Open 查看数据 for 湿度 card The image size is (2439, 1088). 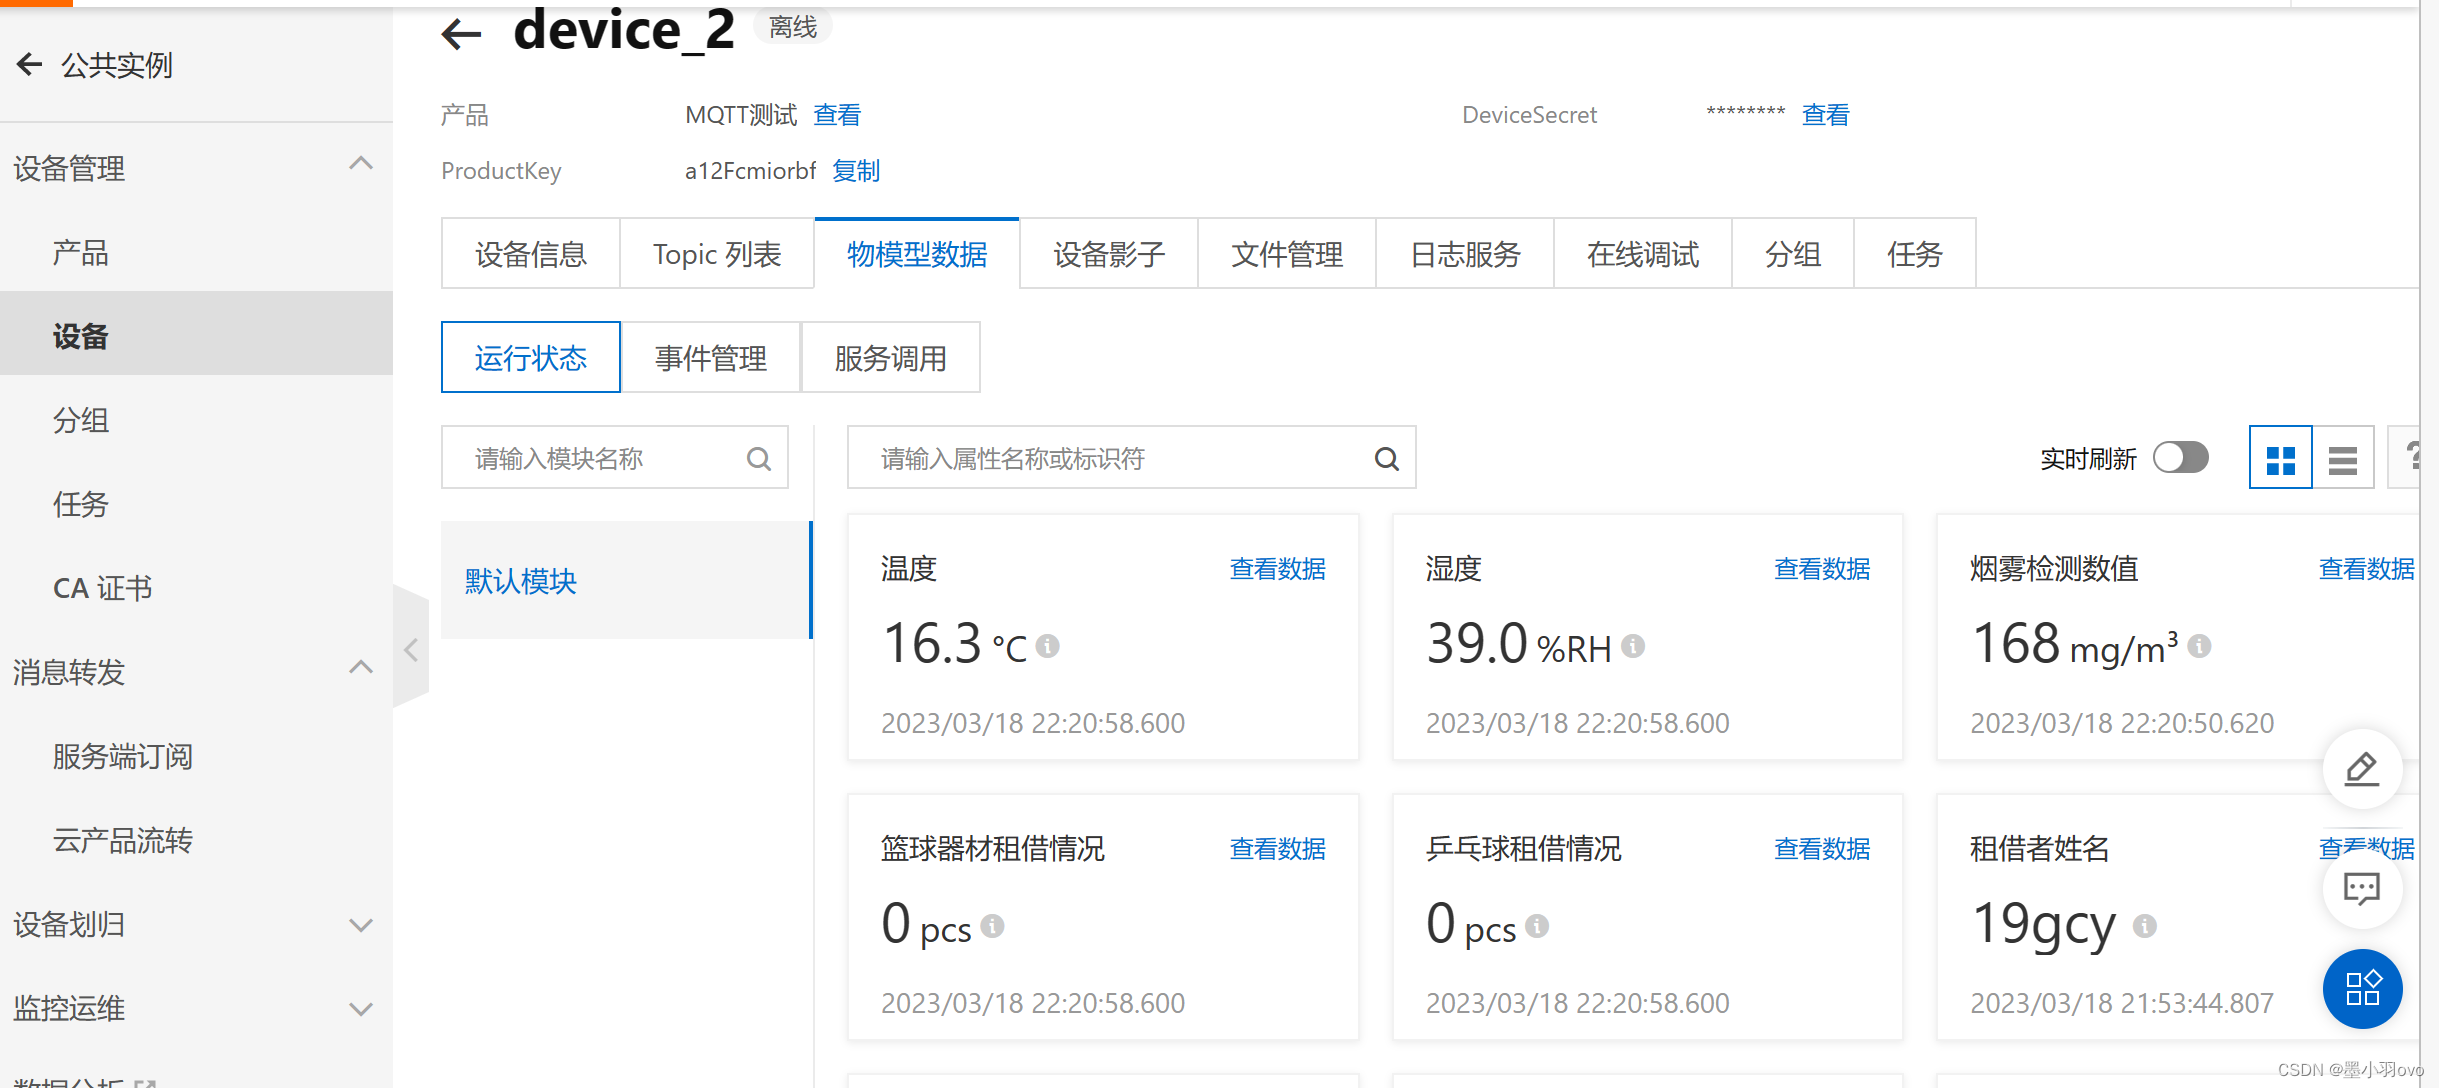(1822, 569)
